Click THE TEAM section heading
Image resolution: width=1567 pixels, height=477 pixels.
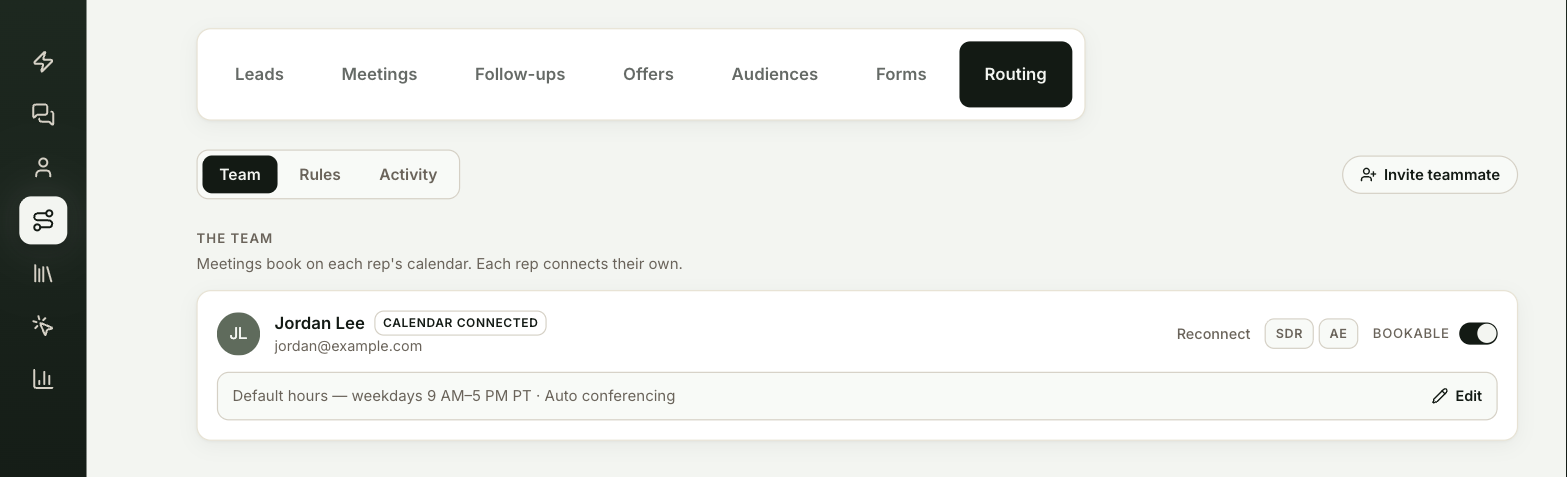(x=235, y=238)
